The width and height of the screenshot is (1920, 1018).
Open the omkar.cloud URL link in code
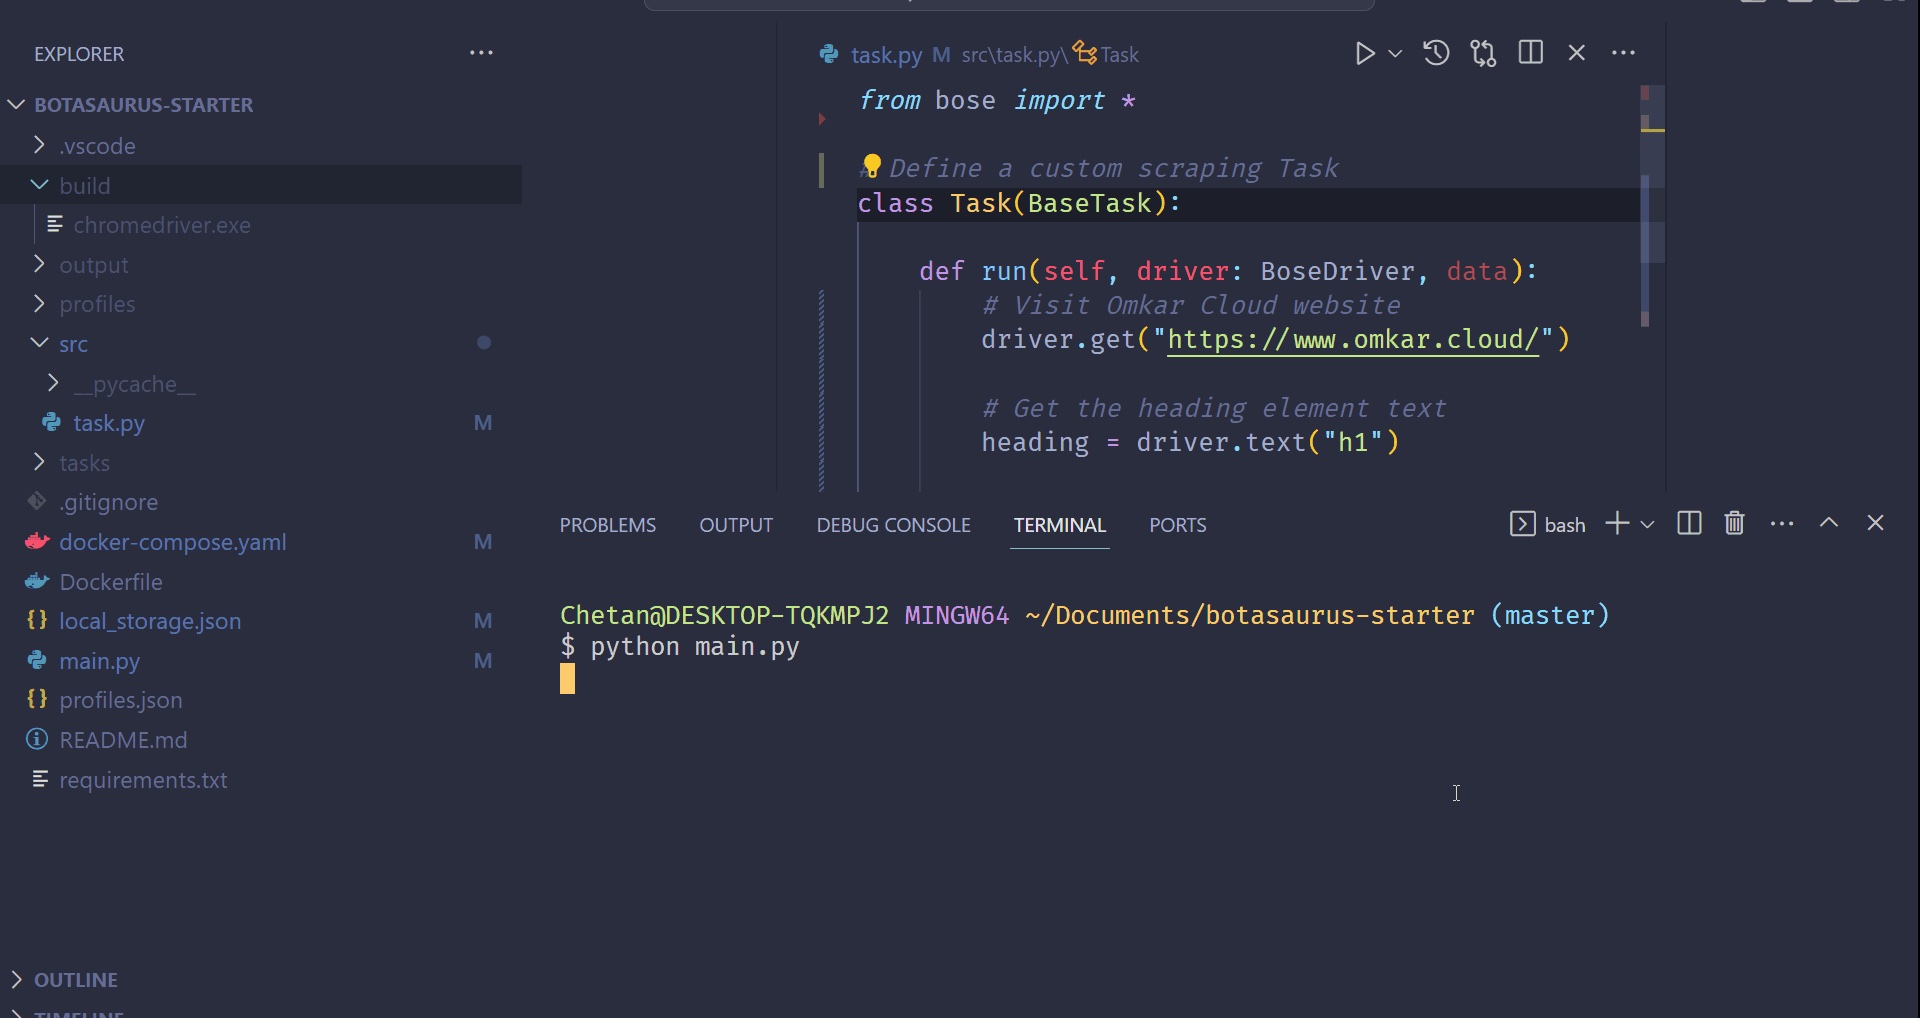coord(1353,340)
